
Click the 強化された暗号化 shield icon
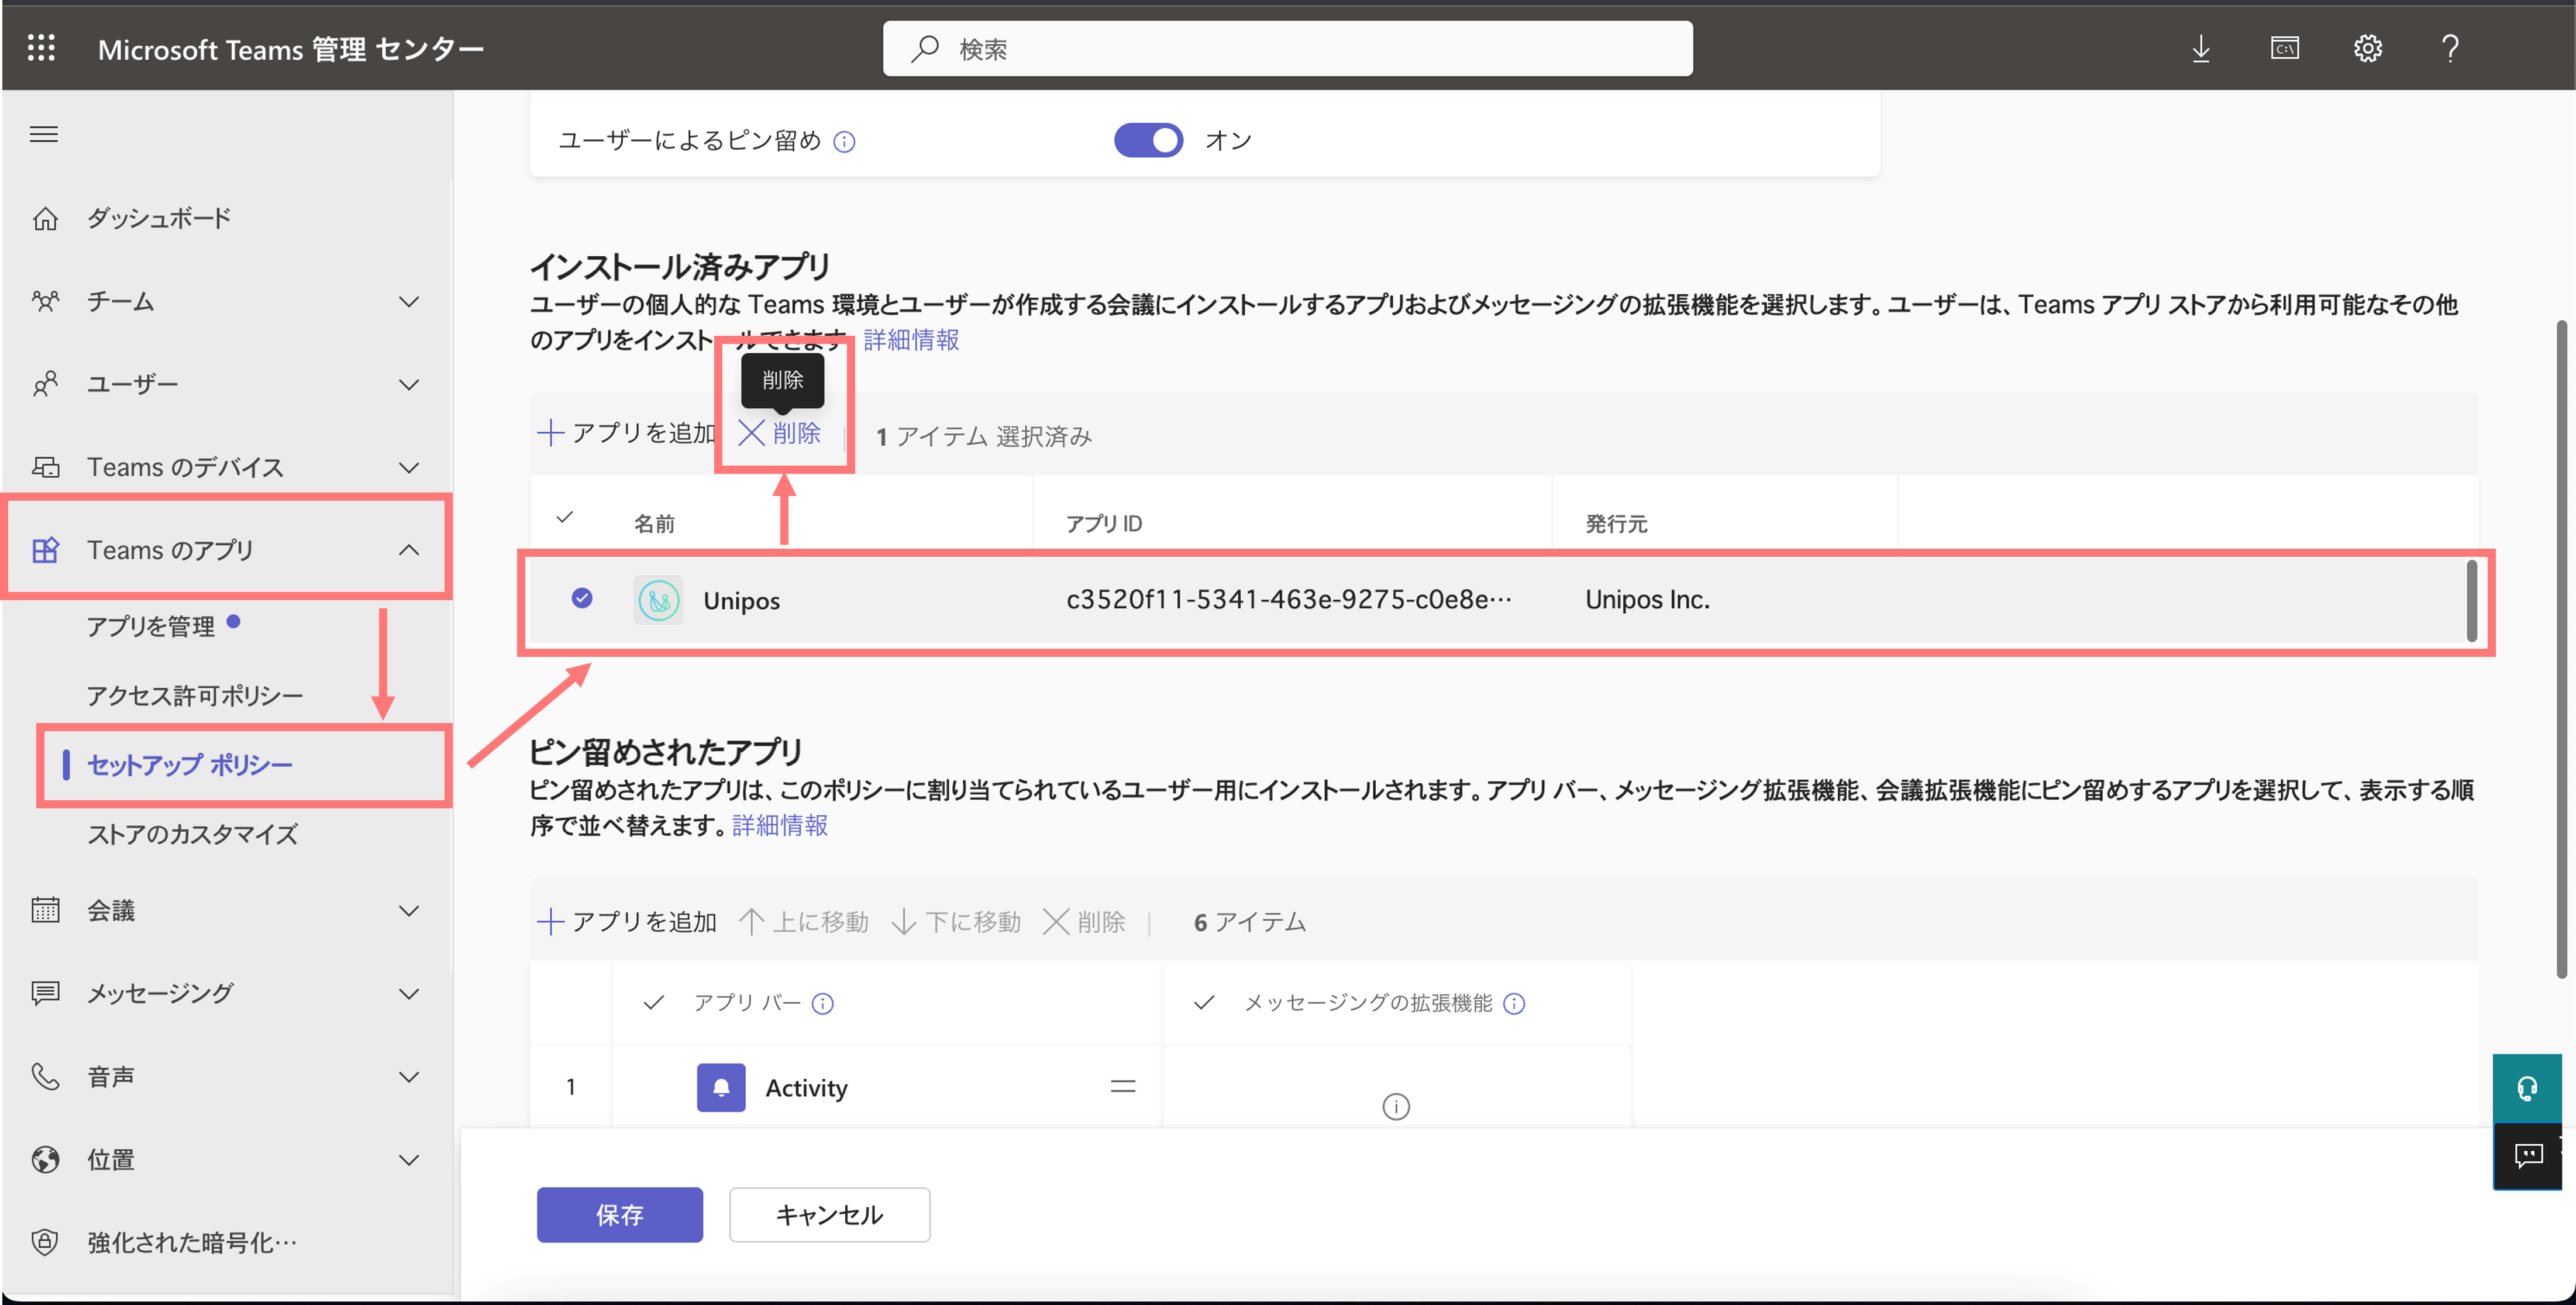pyautogui.click(x=45, y=1242)
